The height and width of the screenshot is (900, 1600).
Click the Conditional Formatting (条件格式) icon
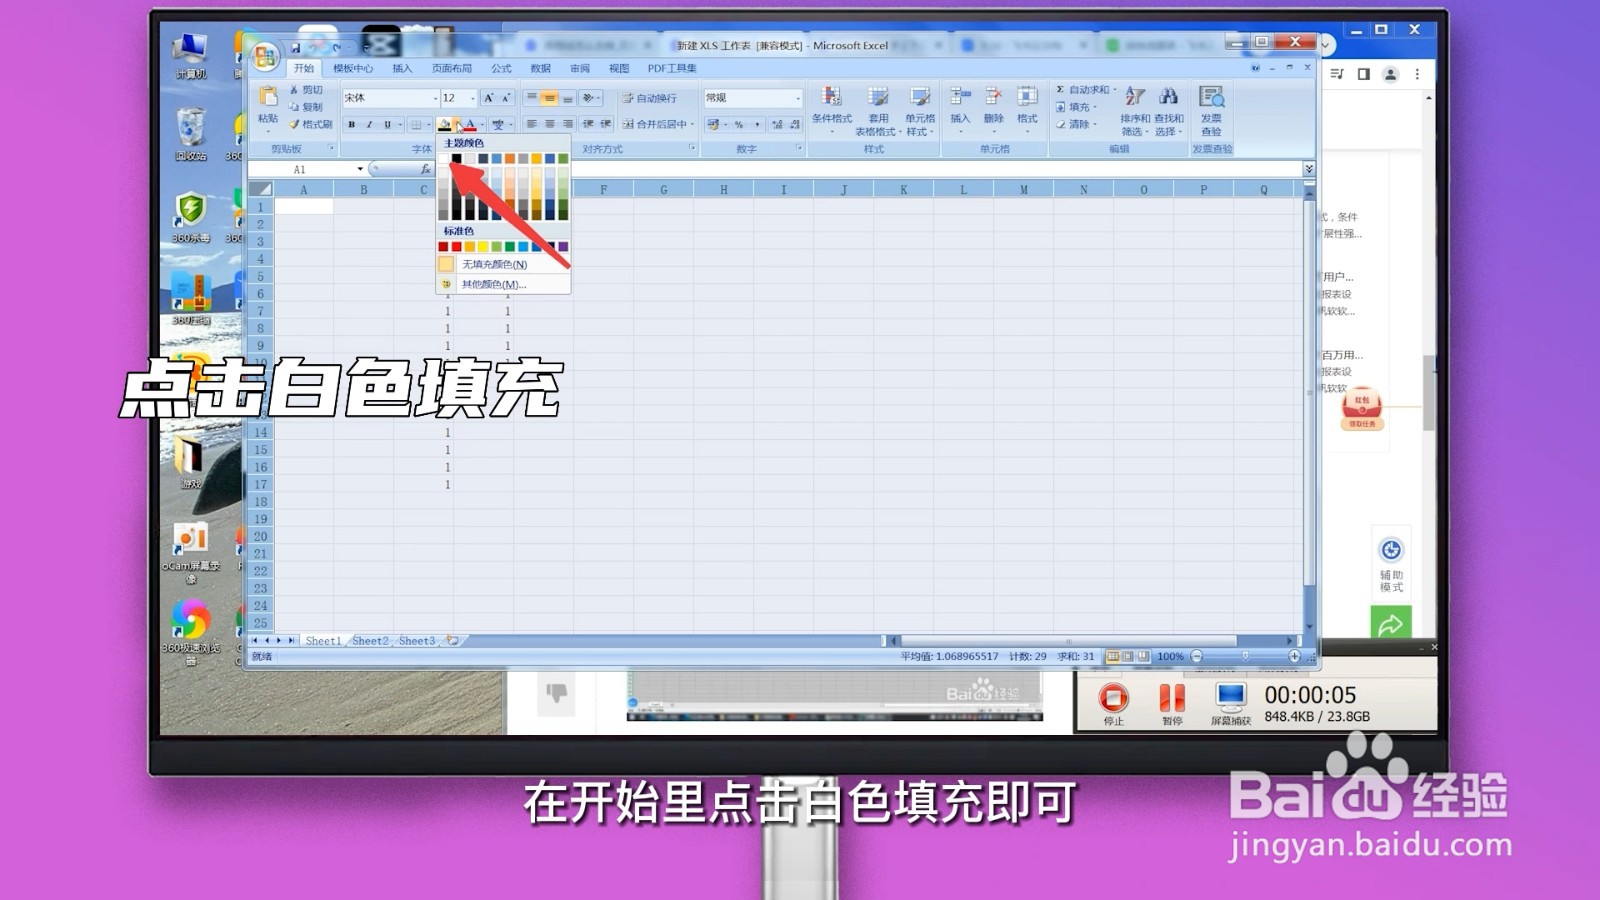[832, 97]
